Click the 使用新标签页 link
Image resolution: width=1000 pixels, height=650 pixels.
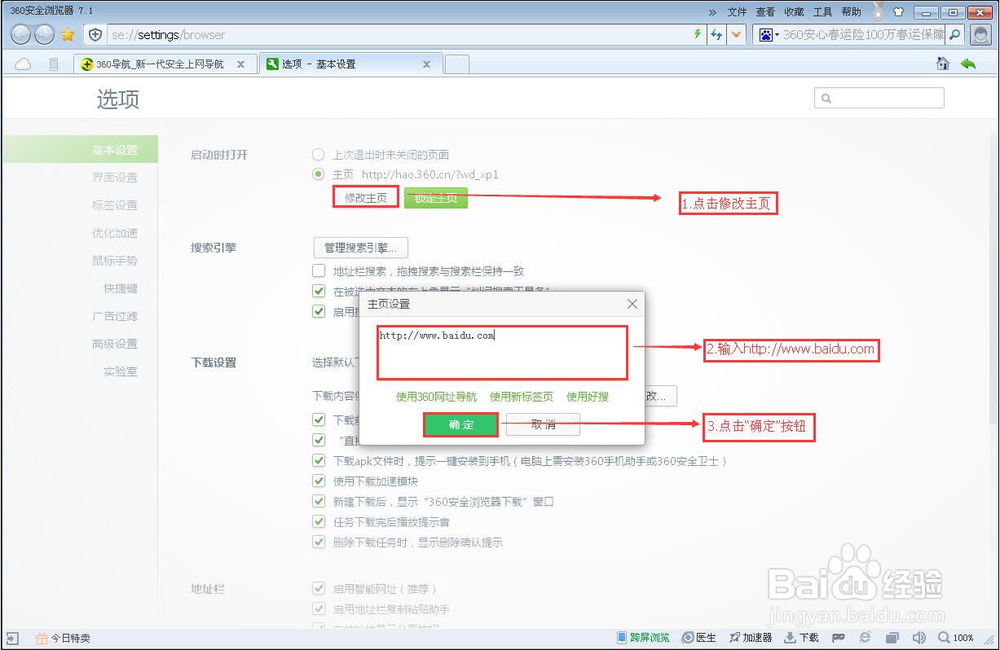521,396
